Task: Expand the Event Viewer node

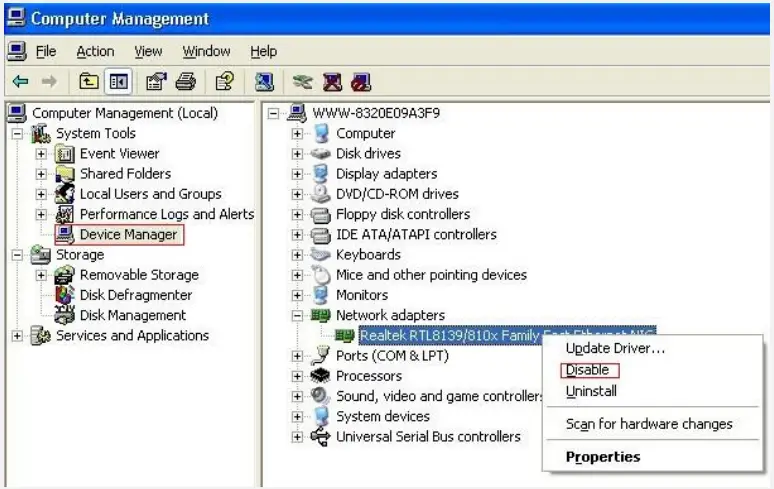Action: (41, 154)
